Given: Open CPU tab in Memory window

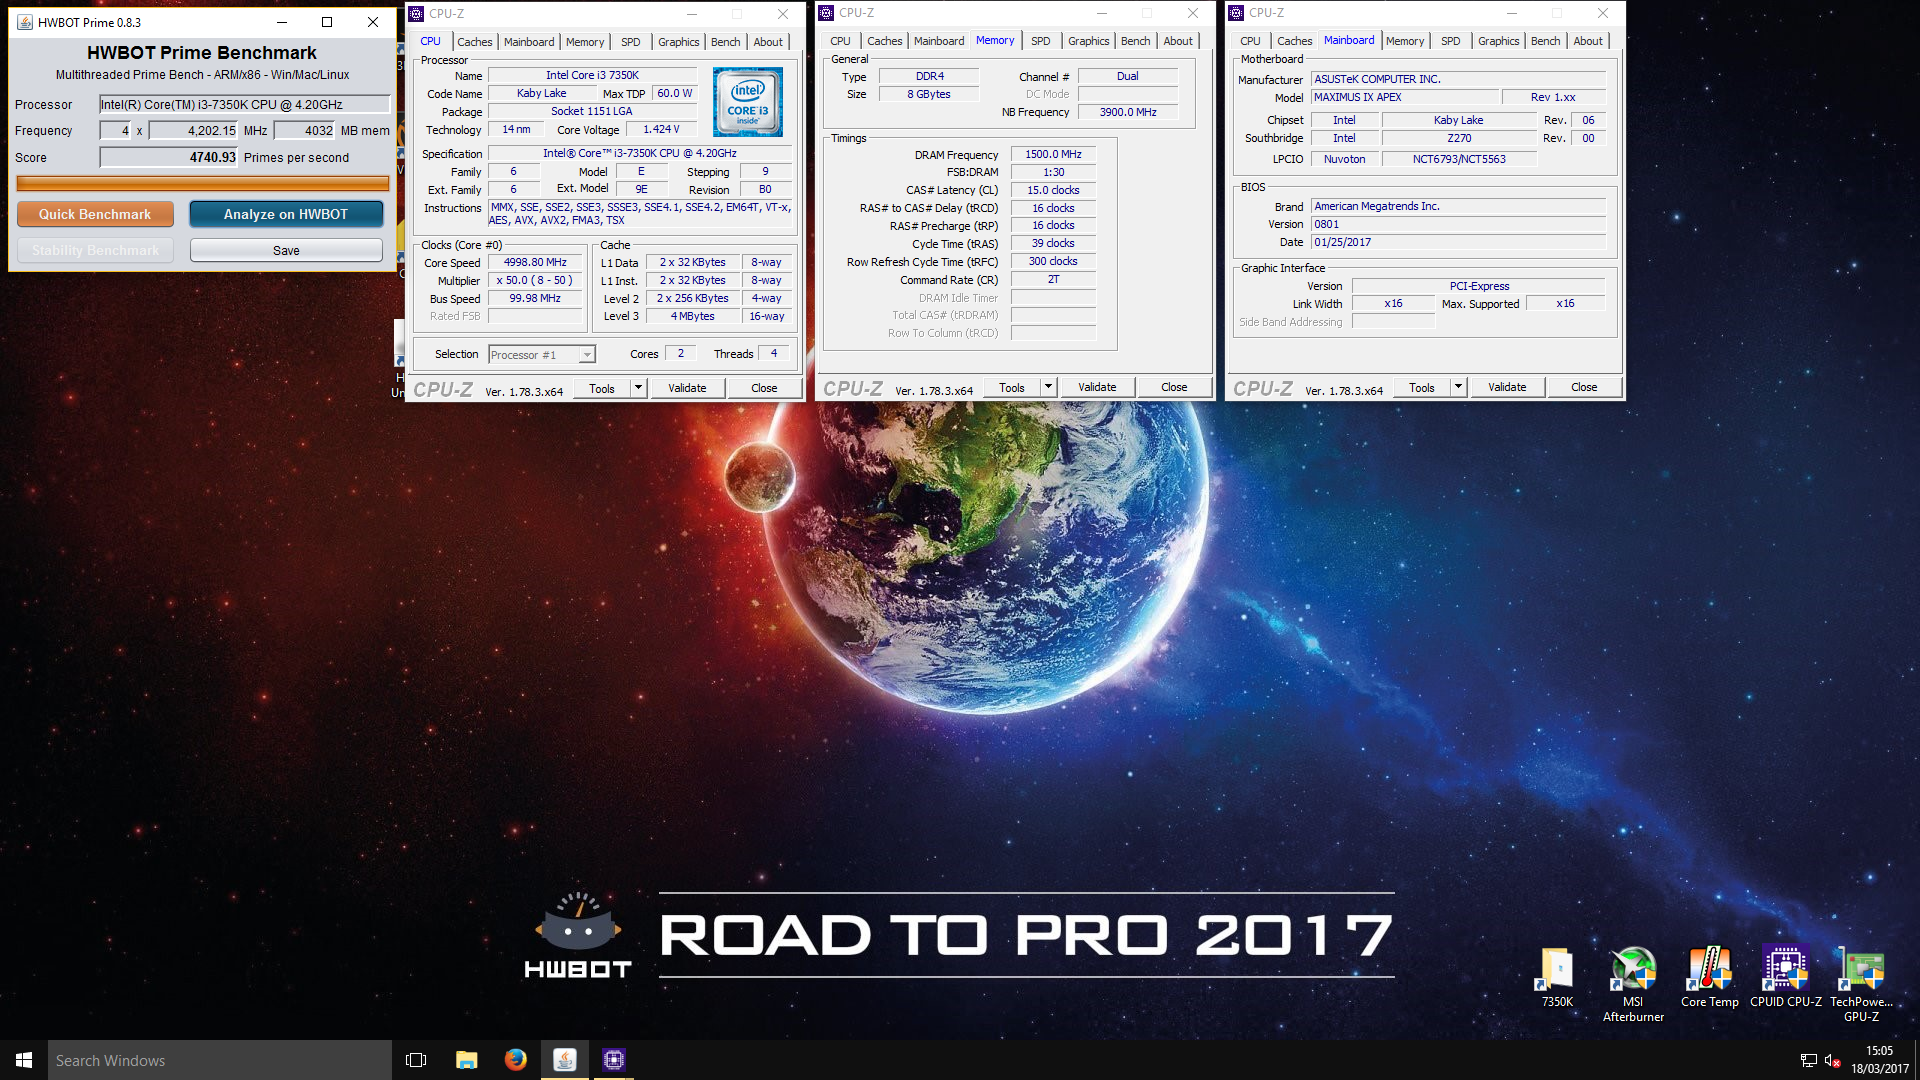Looking at the screenshot, I should [840, 41].
